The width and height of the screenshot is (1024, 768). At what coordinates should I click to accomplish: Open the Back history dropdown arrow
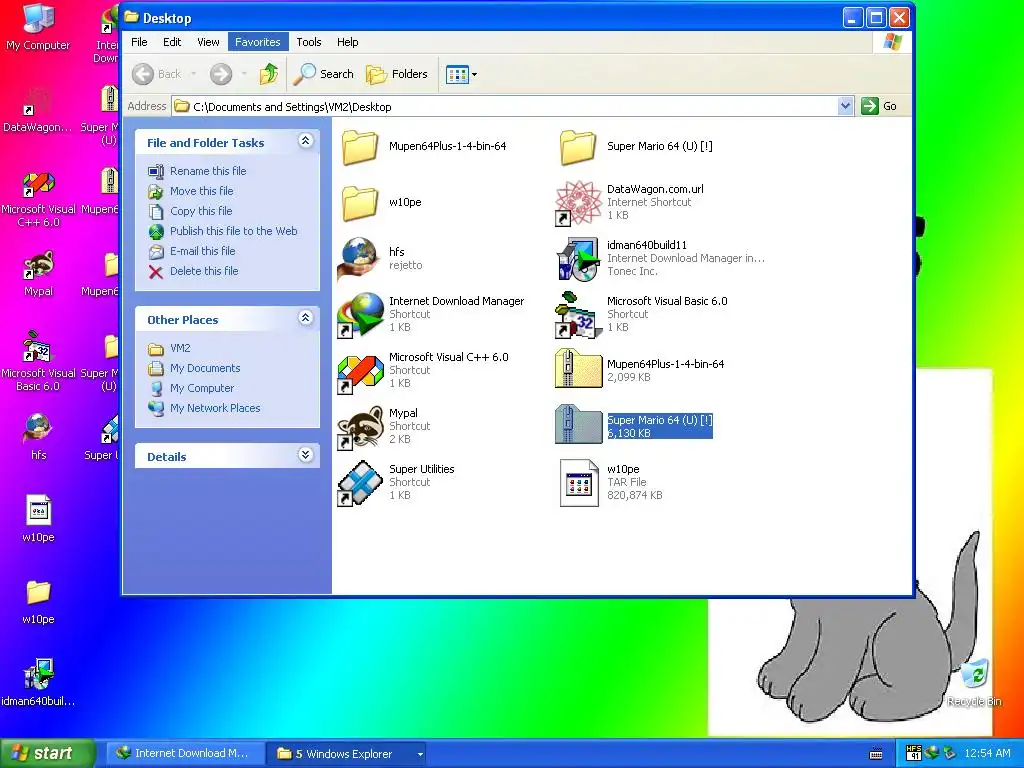(x=193, y=74)
